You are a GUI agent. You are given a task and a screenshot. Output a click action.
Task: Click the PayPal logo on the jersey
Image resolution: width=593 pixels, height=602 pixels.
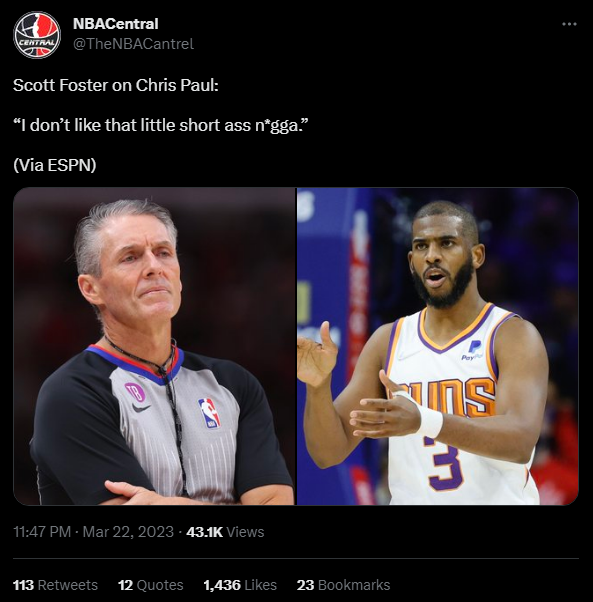tap(474, 350)
